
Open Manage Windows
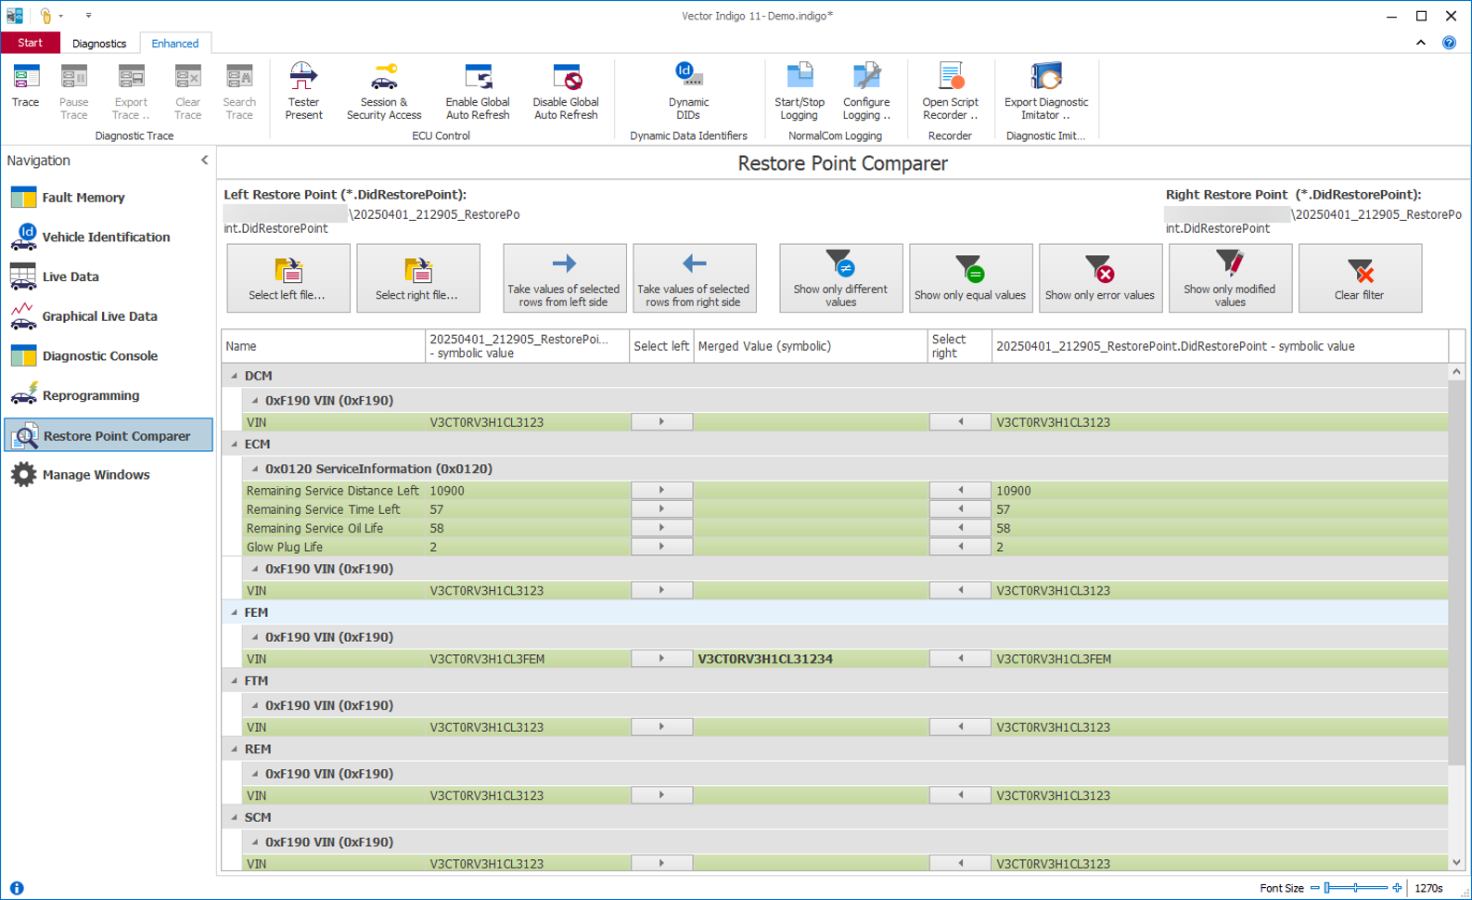click(x=108, y=475)
